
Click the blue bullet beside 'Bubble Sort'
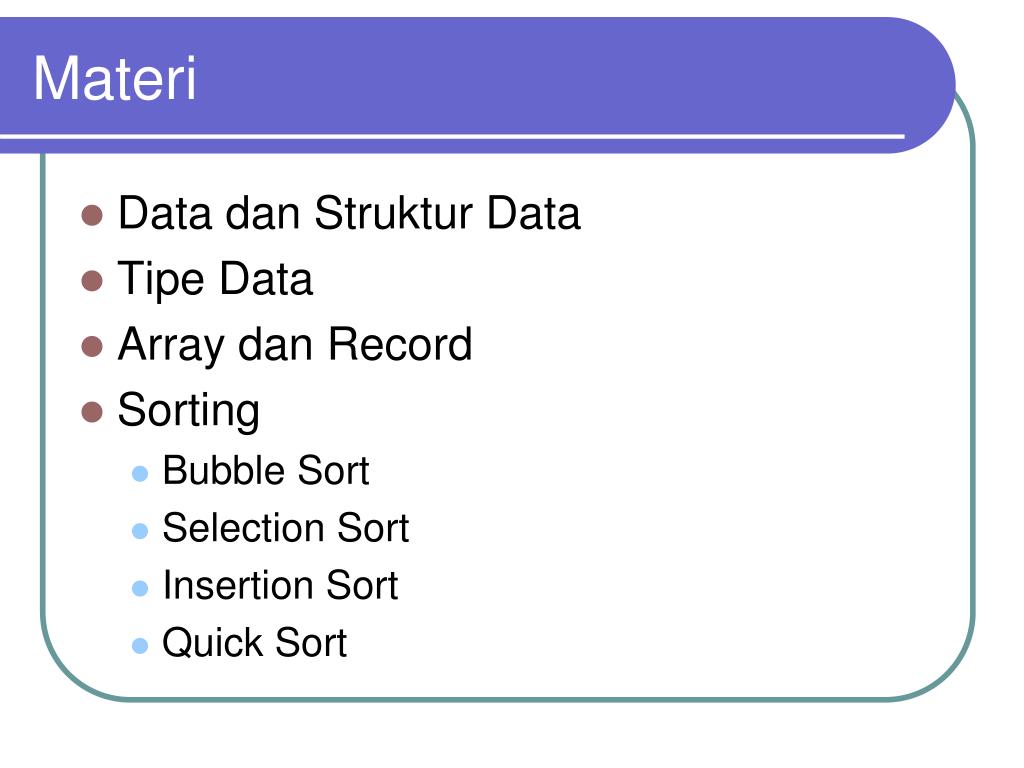[140, 473]
